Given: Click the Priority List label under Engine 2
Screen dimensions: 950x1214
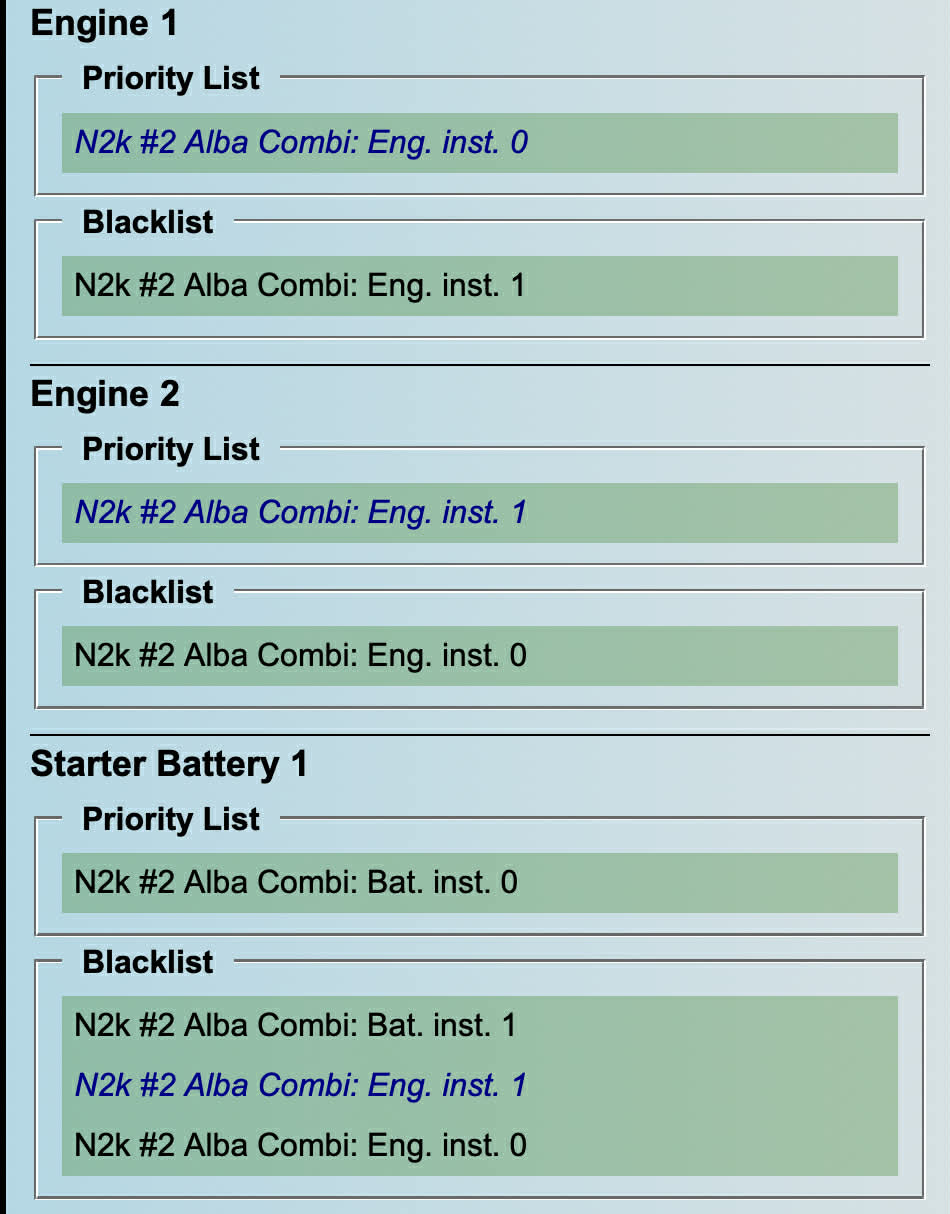Looking at the screenshot, I should [171, 449].
